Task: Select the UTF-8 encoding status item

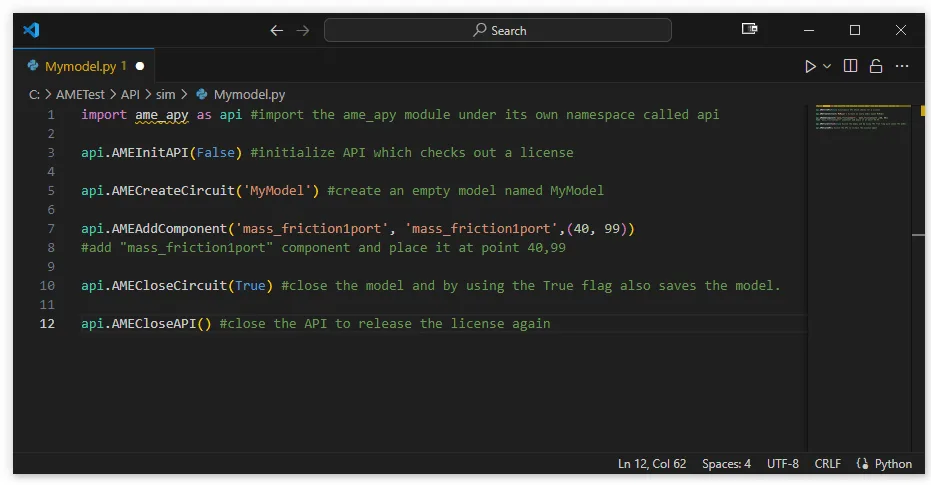Action: coord(783,464)
